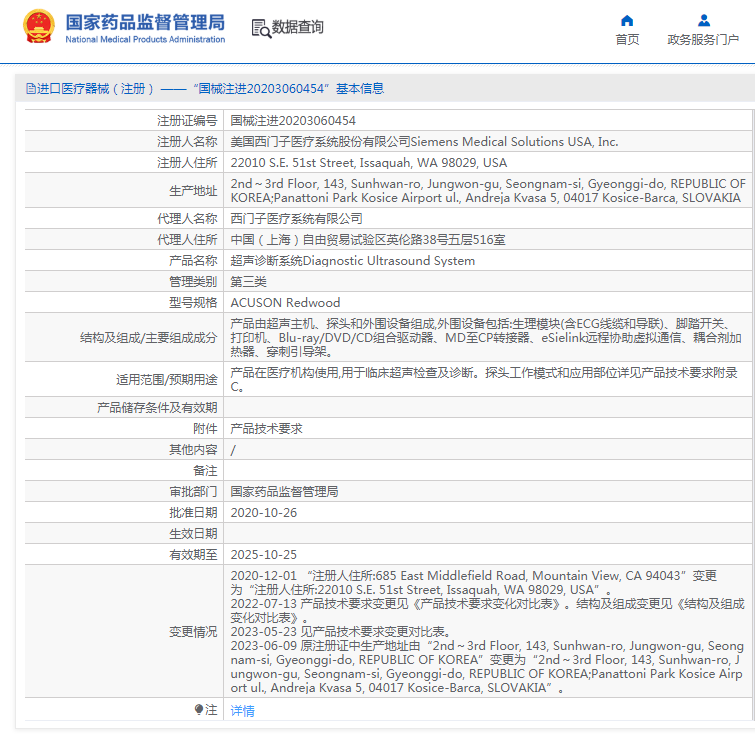Click 代理人住所 Shanghai address value
755x735 pixels.
click(368, 240)
